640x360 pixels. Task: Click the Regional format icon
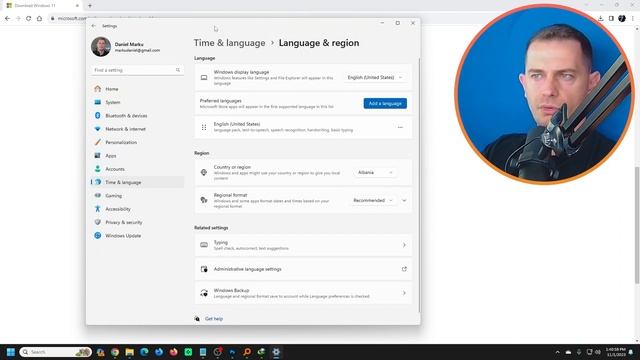pos(204,200)
